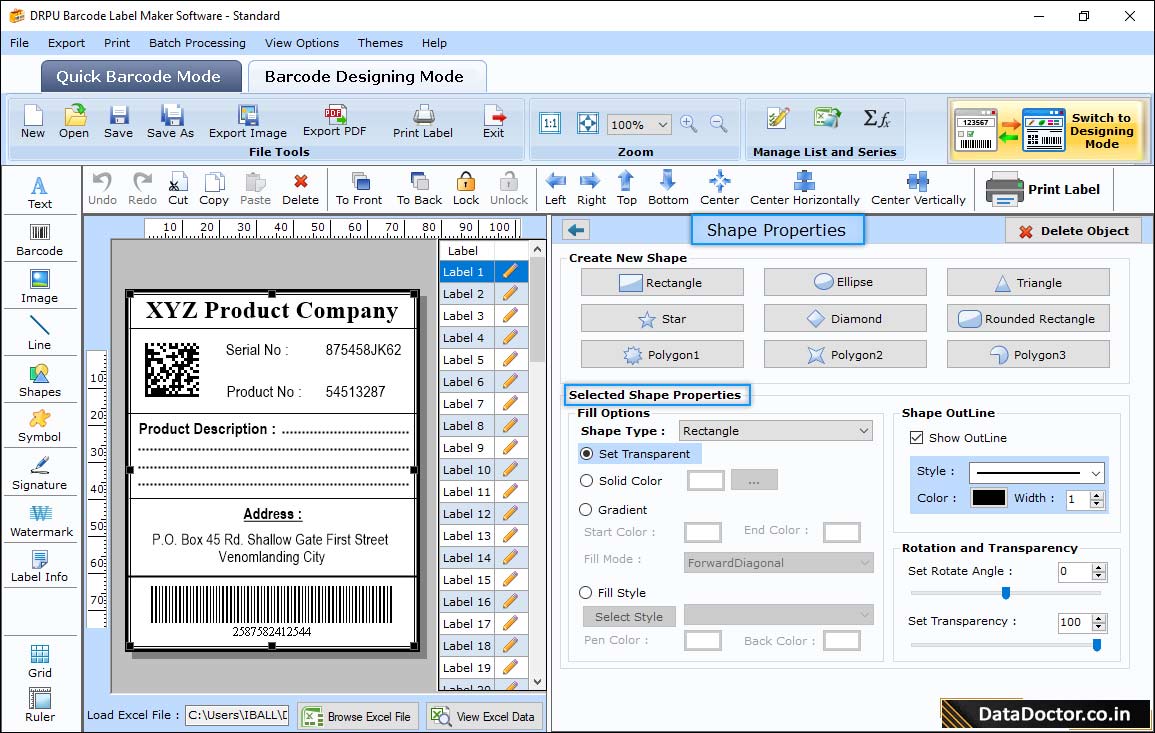Image resolution: width=1155 pixels, height=733 pixels.
Task: Open the Batch Processing menu
Action: (x=197, y=43)
